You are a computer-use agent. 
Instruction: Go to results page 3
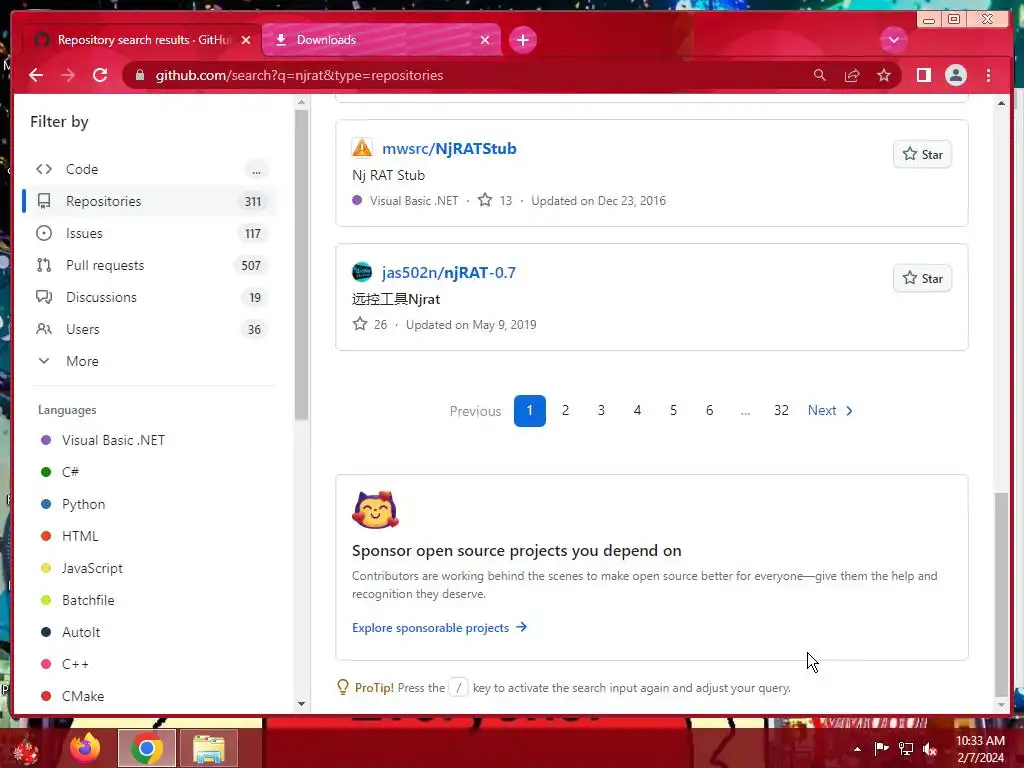pyautogui.click(x=601, y=411)
